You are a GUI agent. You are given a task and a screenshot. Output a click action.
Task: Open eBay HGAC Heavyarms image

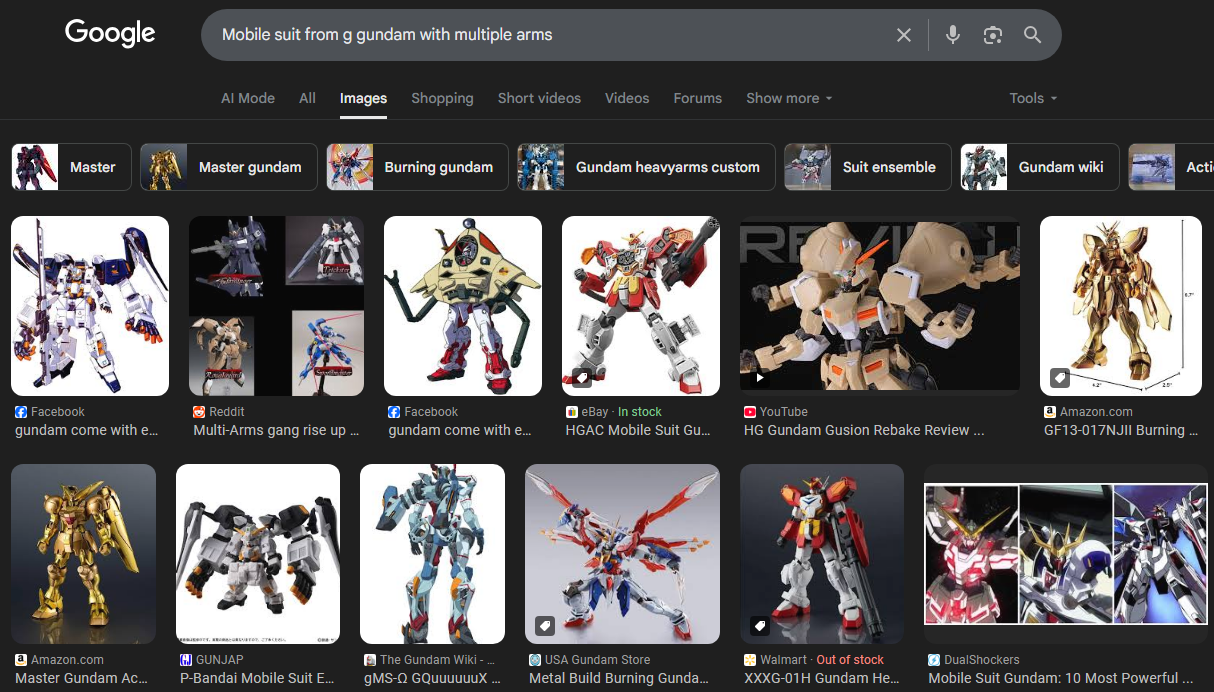click(x=641, y=306)
